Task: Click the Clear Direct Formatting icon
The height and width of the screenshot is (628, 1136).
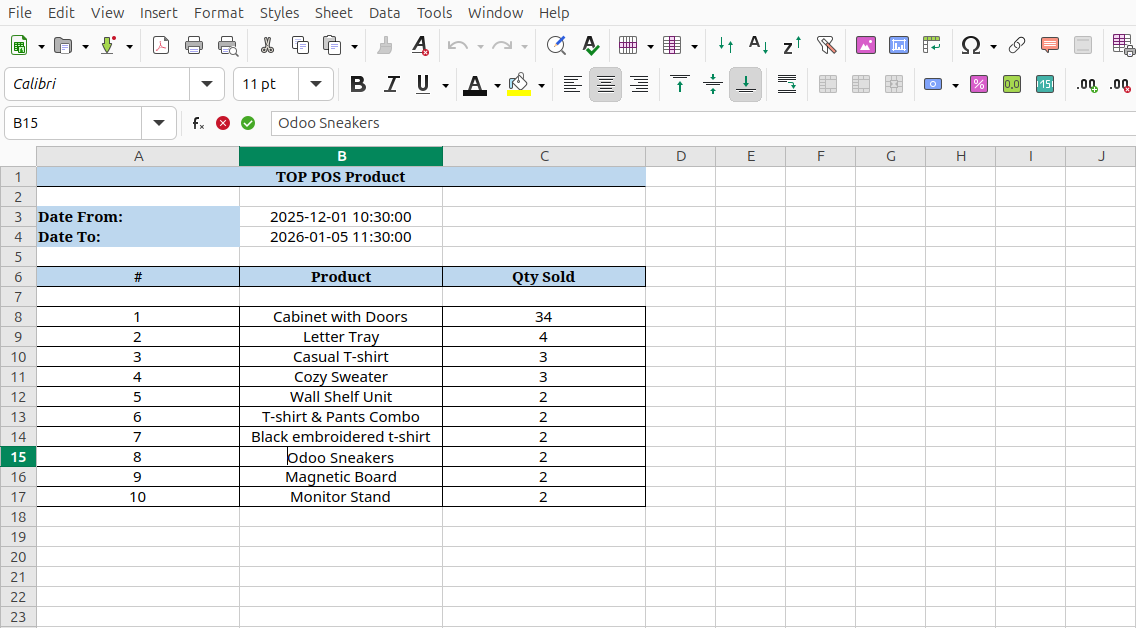Action: coord(420,46)
